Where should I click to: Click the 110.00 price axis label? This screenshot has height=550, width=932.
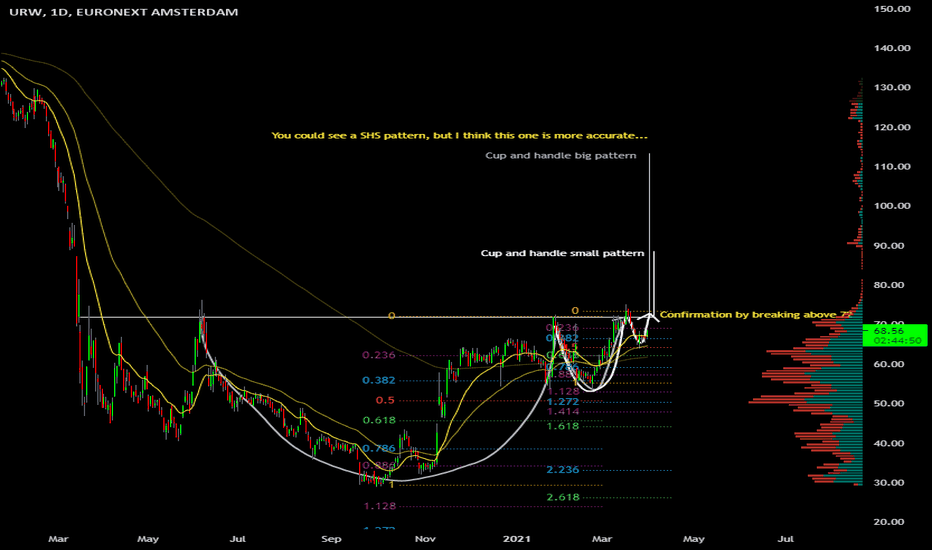[x=892, y=166]
